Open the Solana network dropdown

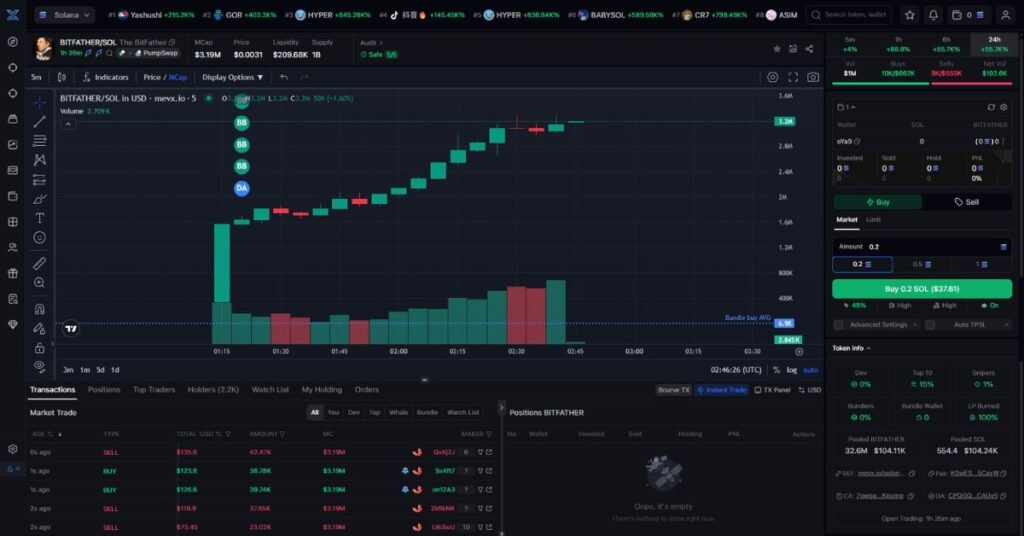pos(65,14)
